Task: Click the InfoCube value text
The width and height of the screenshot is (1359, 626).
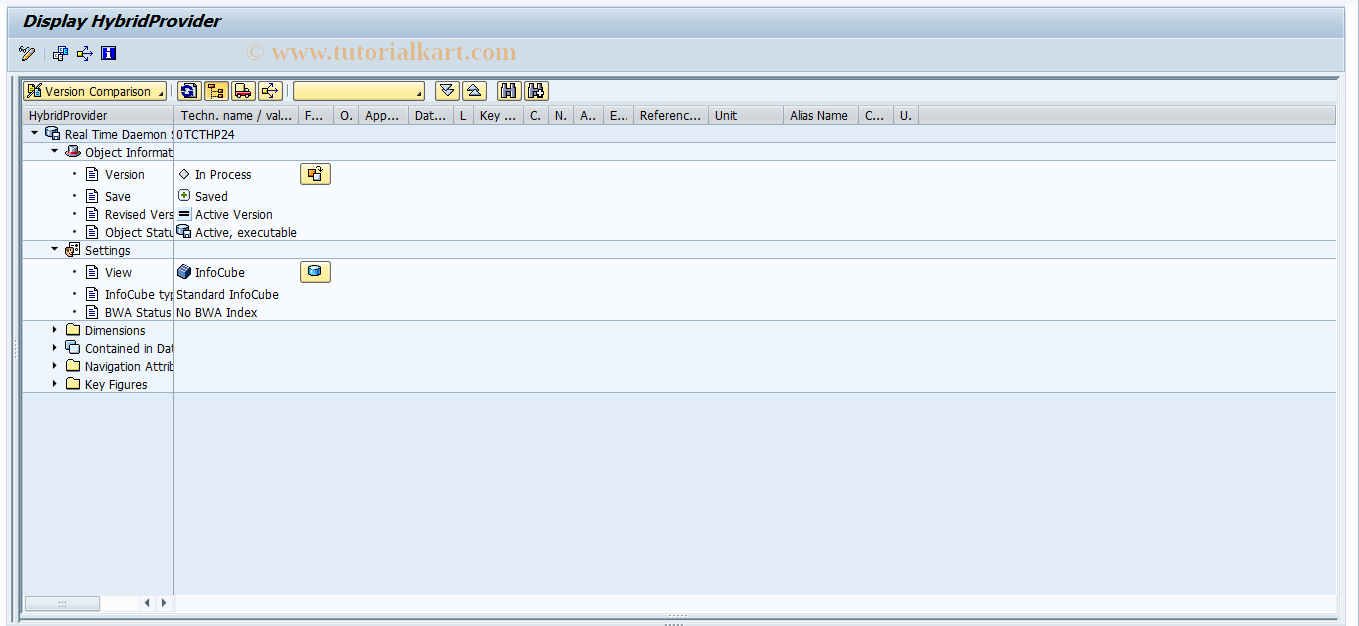Action: pos(220,272)
